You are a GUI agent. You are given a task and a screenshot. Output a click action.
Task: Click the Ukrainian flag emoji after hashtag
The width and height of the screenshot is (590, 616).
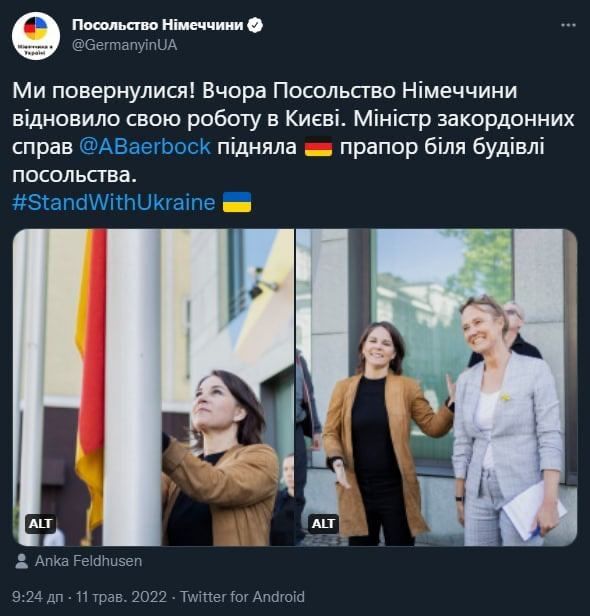(237, 202)
